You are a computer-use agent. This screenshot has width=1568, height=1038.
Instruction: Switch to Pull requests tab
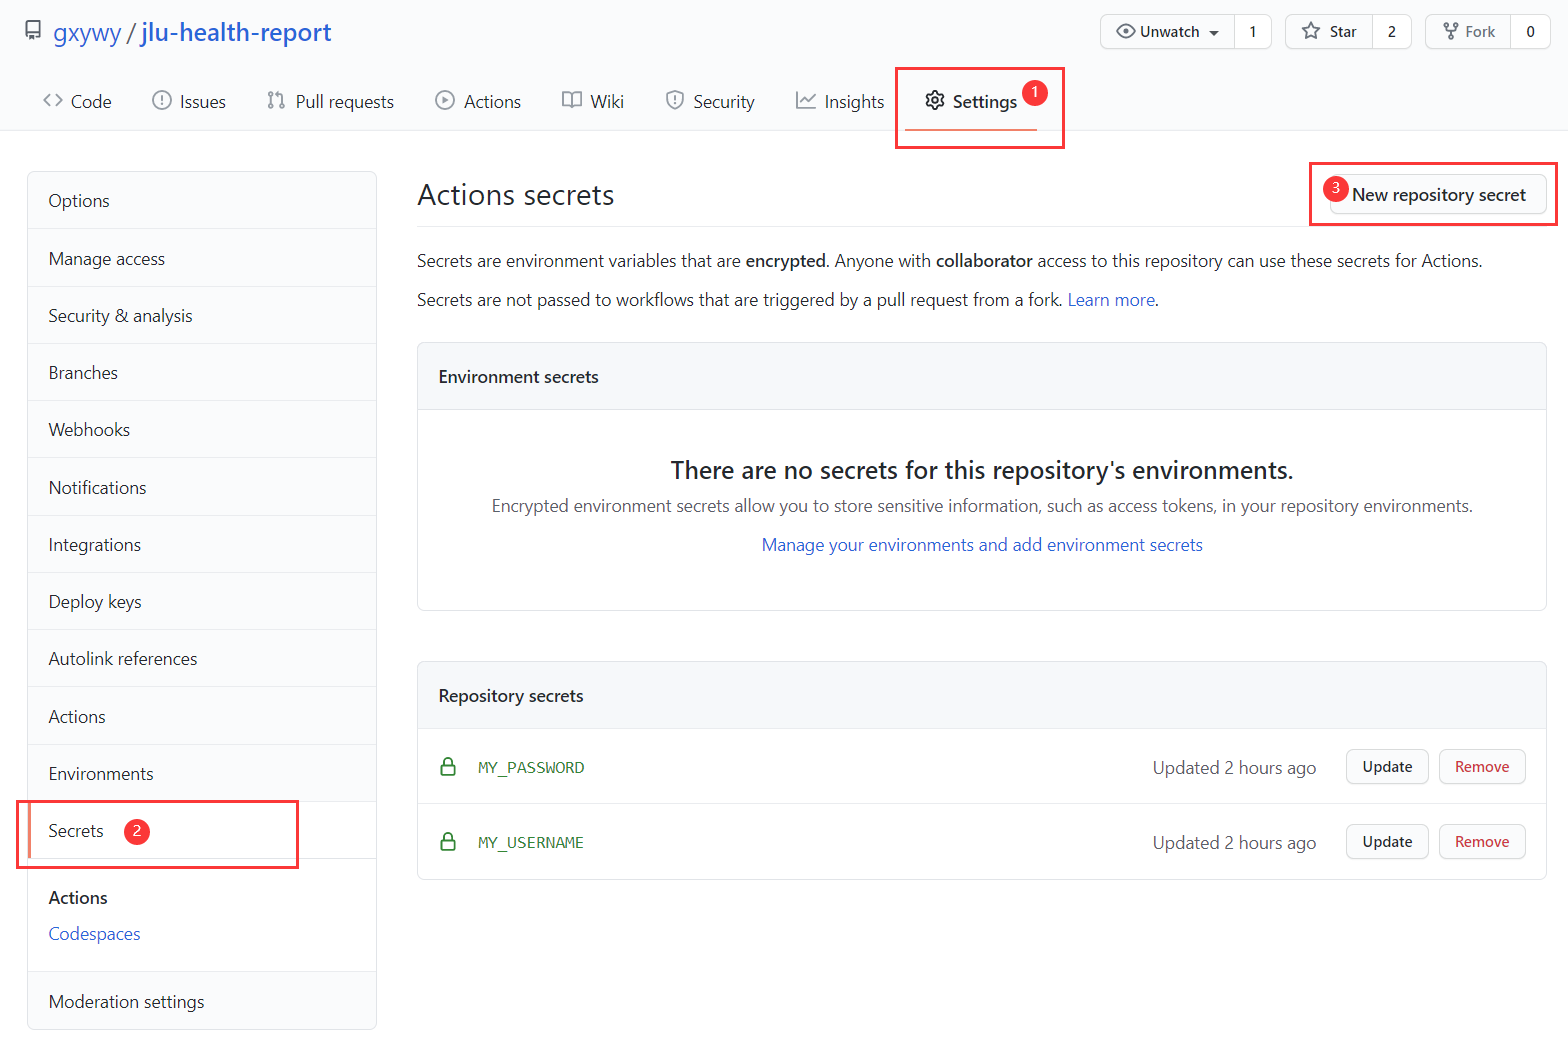330,101
